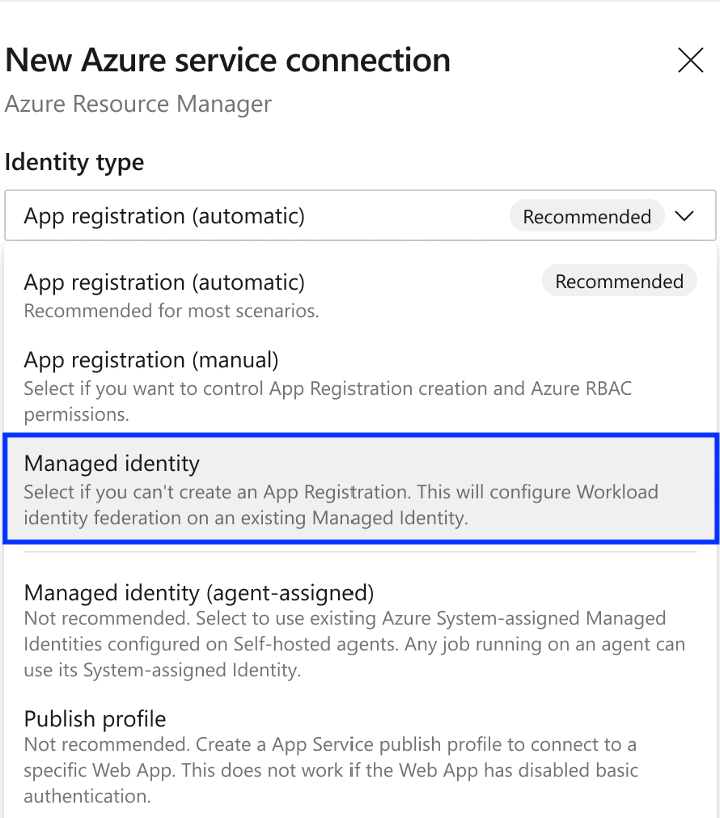Click the Recommended badge on the first list option
Viewport: 720px width, 818px height.
point(619,281)
